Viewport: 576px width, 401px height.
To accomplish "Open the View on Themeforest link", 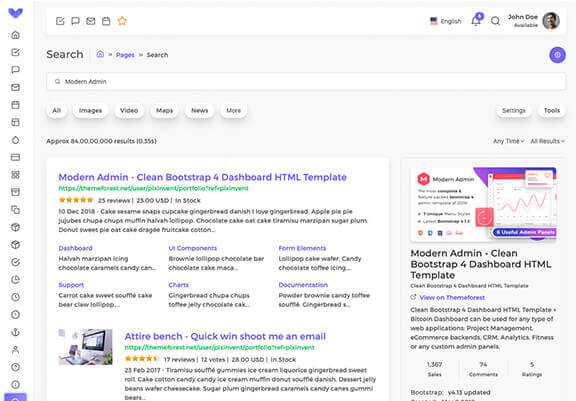I will coord(452,297).
